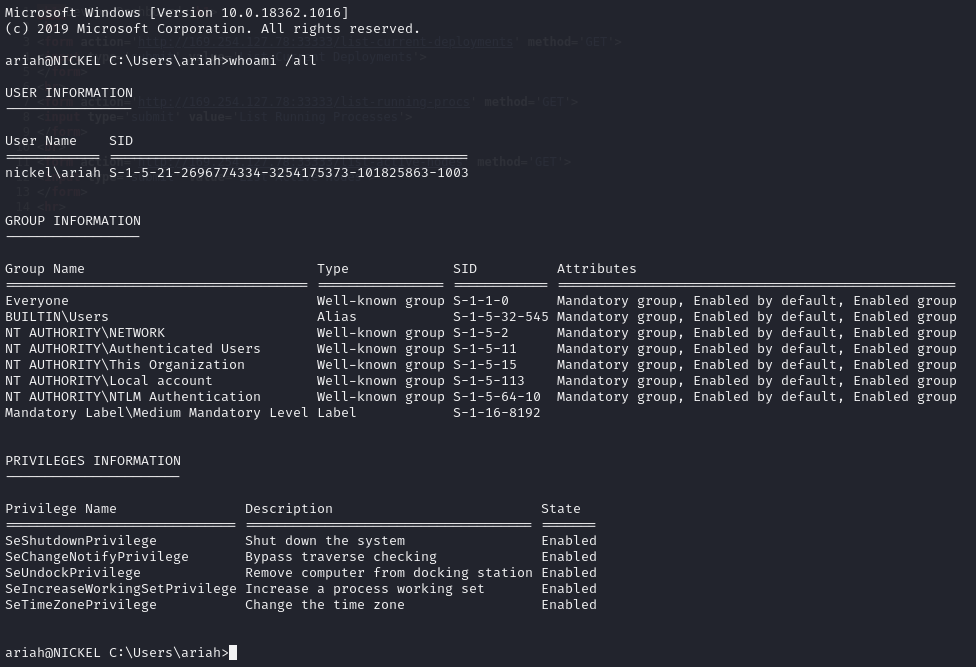Click the NT AUTHORITY\NETWORK group row

(85, 333)
